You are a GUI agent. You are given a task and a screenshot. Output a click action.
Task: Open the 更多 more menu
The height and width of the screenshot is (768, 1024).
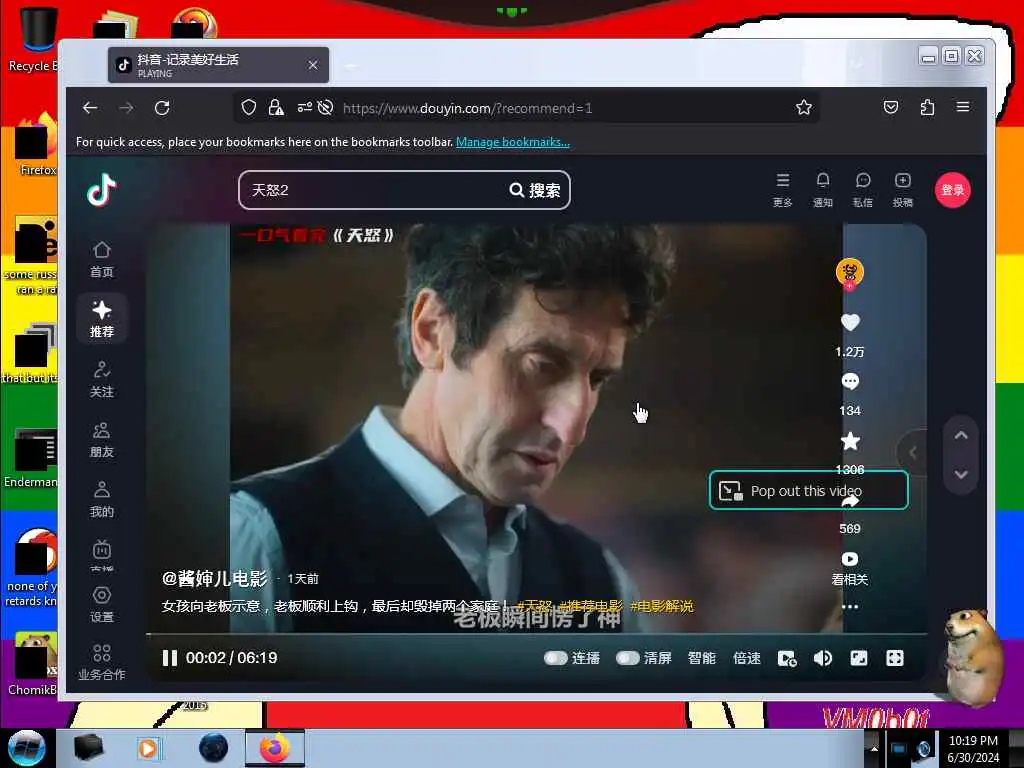point(783,190)
